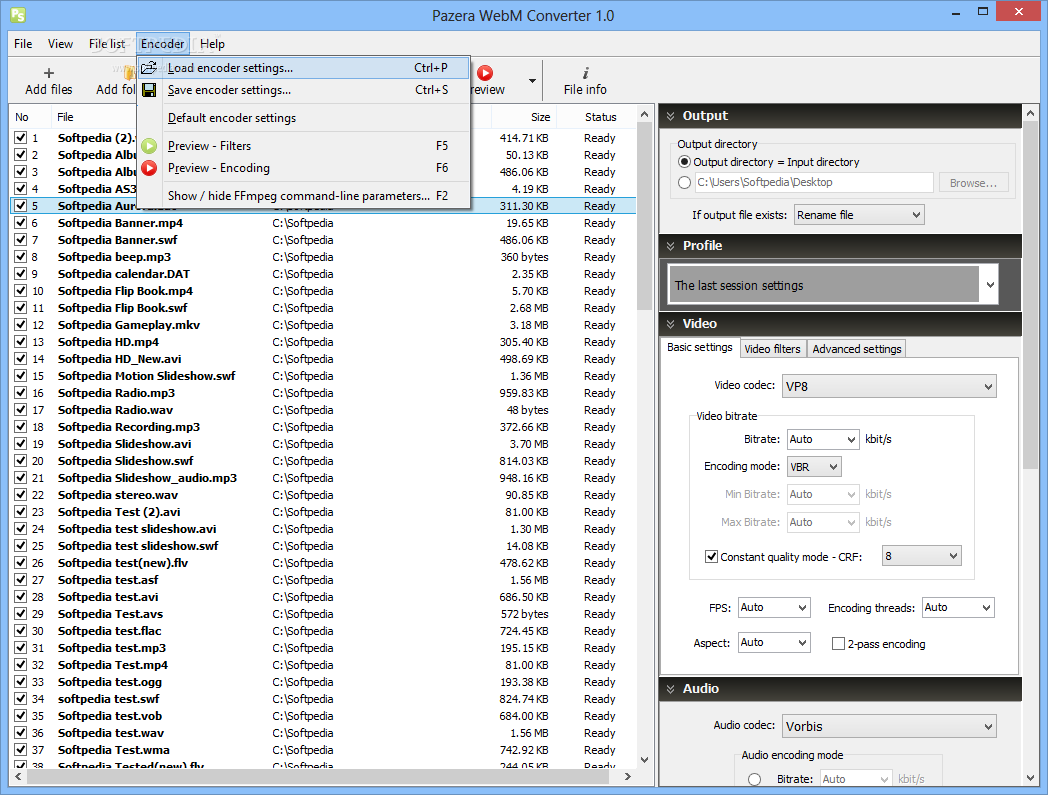This screenshot has height=795, width=1048.
Task: Open the If output file exists dropdown
Action: coord(859,215)
